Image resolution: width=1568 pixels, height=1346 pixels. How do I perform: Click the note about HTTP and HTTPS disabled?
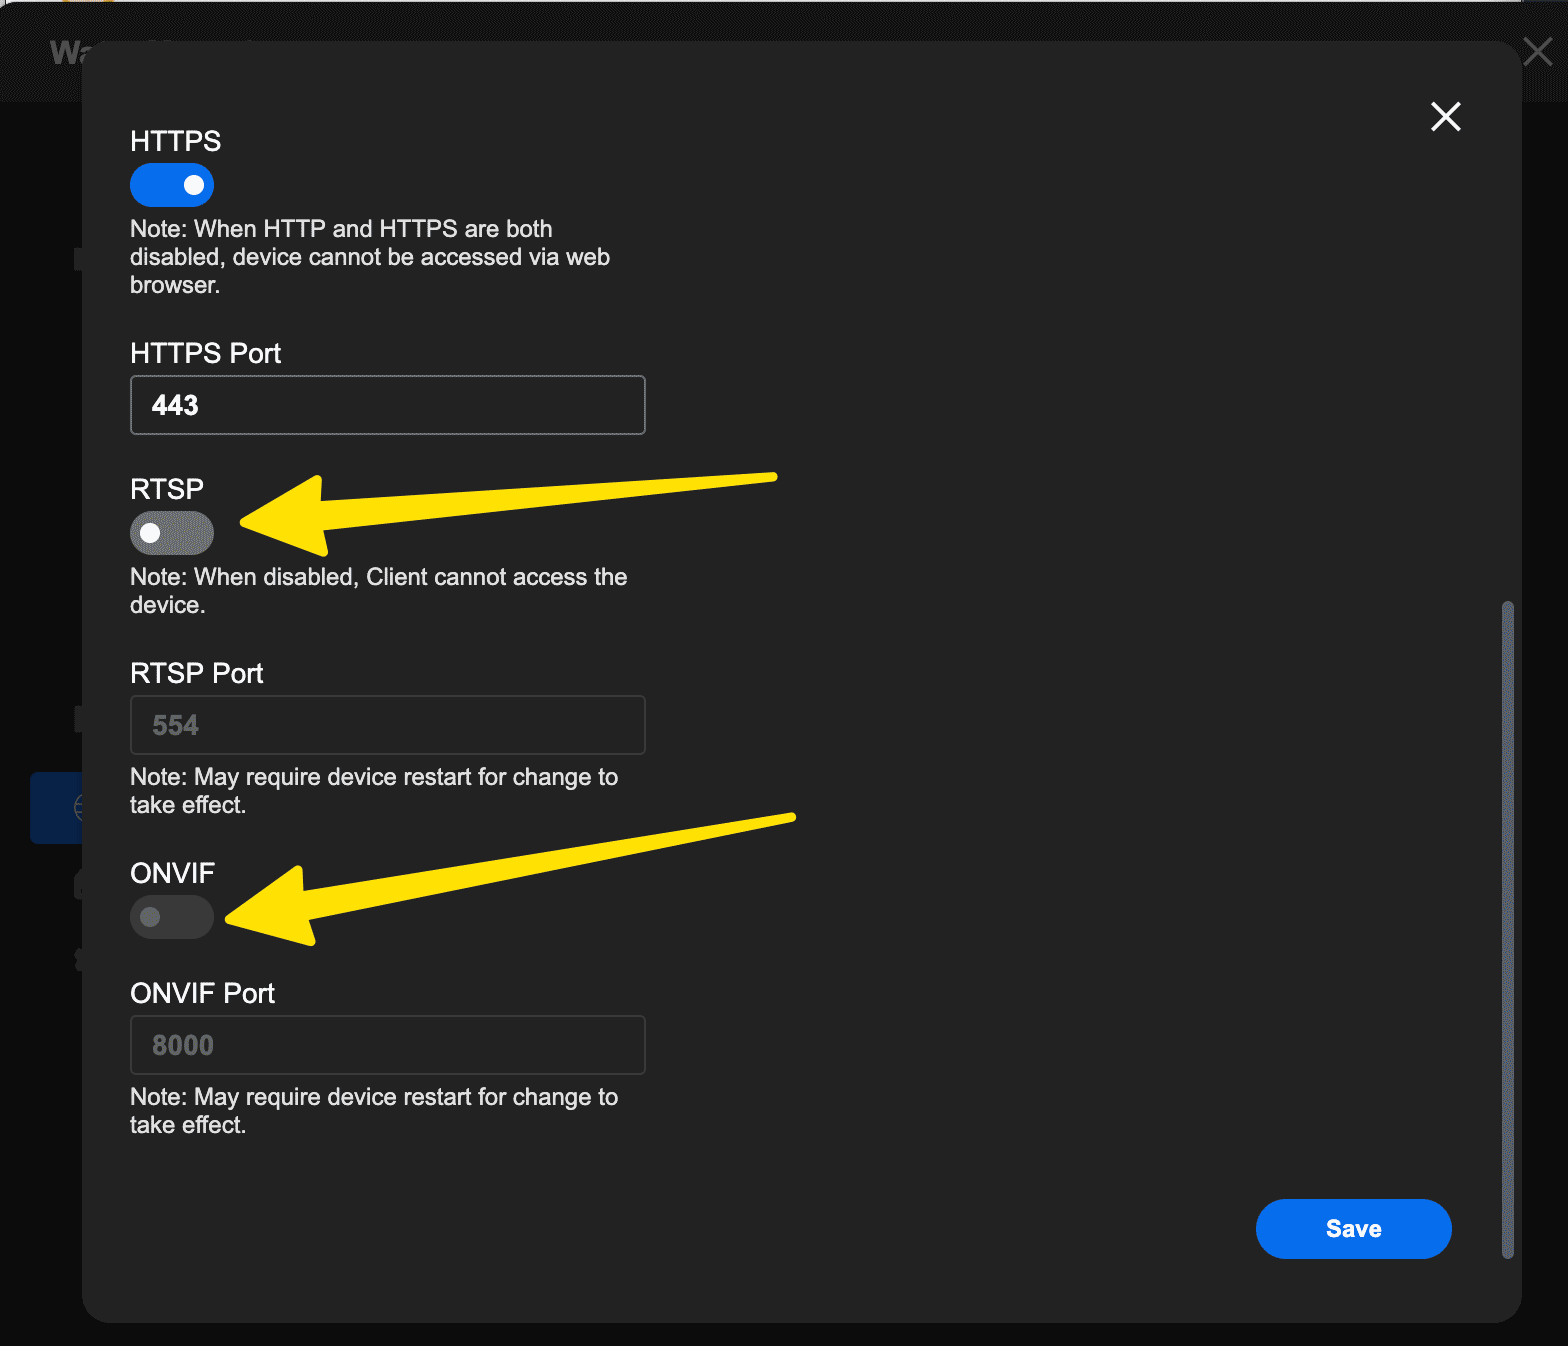[x=370, y=257]
